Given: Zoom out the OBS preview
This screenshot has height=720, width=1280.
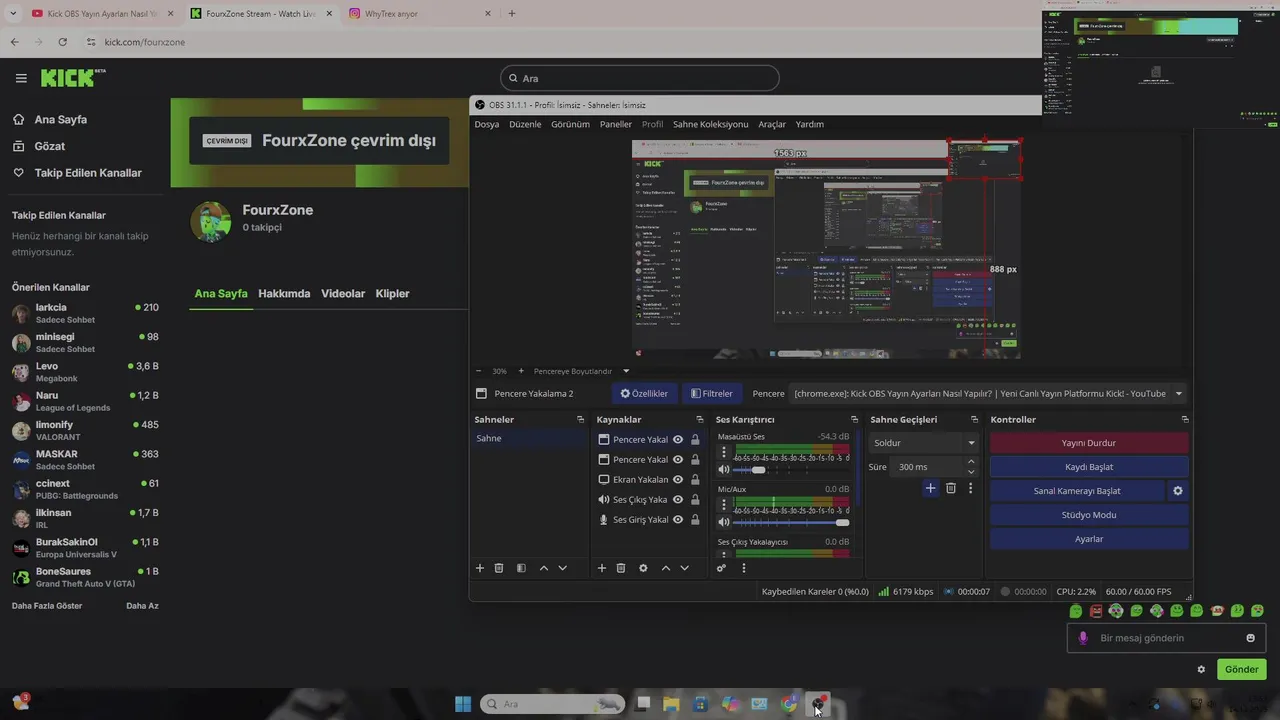Looking at the screenshot, I should pyautogui.click(x=478, y=371).
